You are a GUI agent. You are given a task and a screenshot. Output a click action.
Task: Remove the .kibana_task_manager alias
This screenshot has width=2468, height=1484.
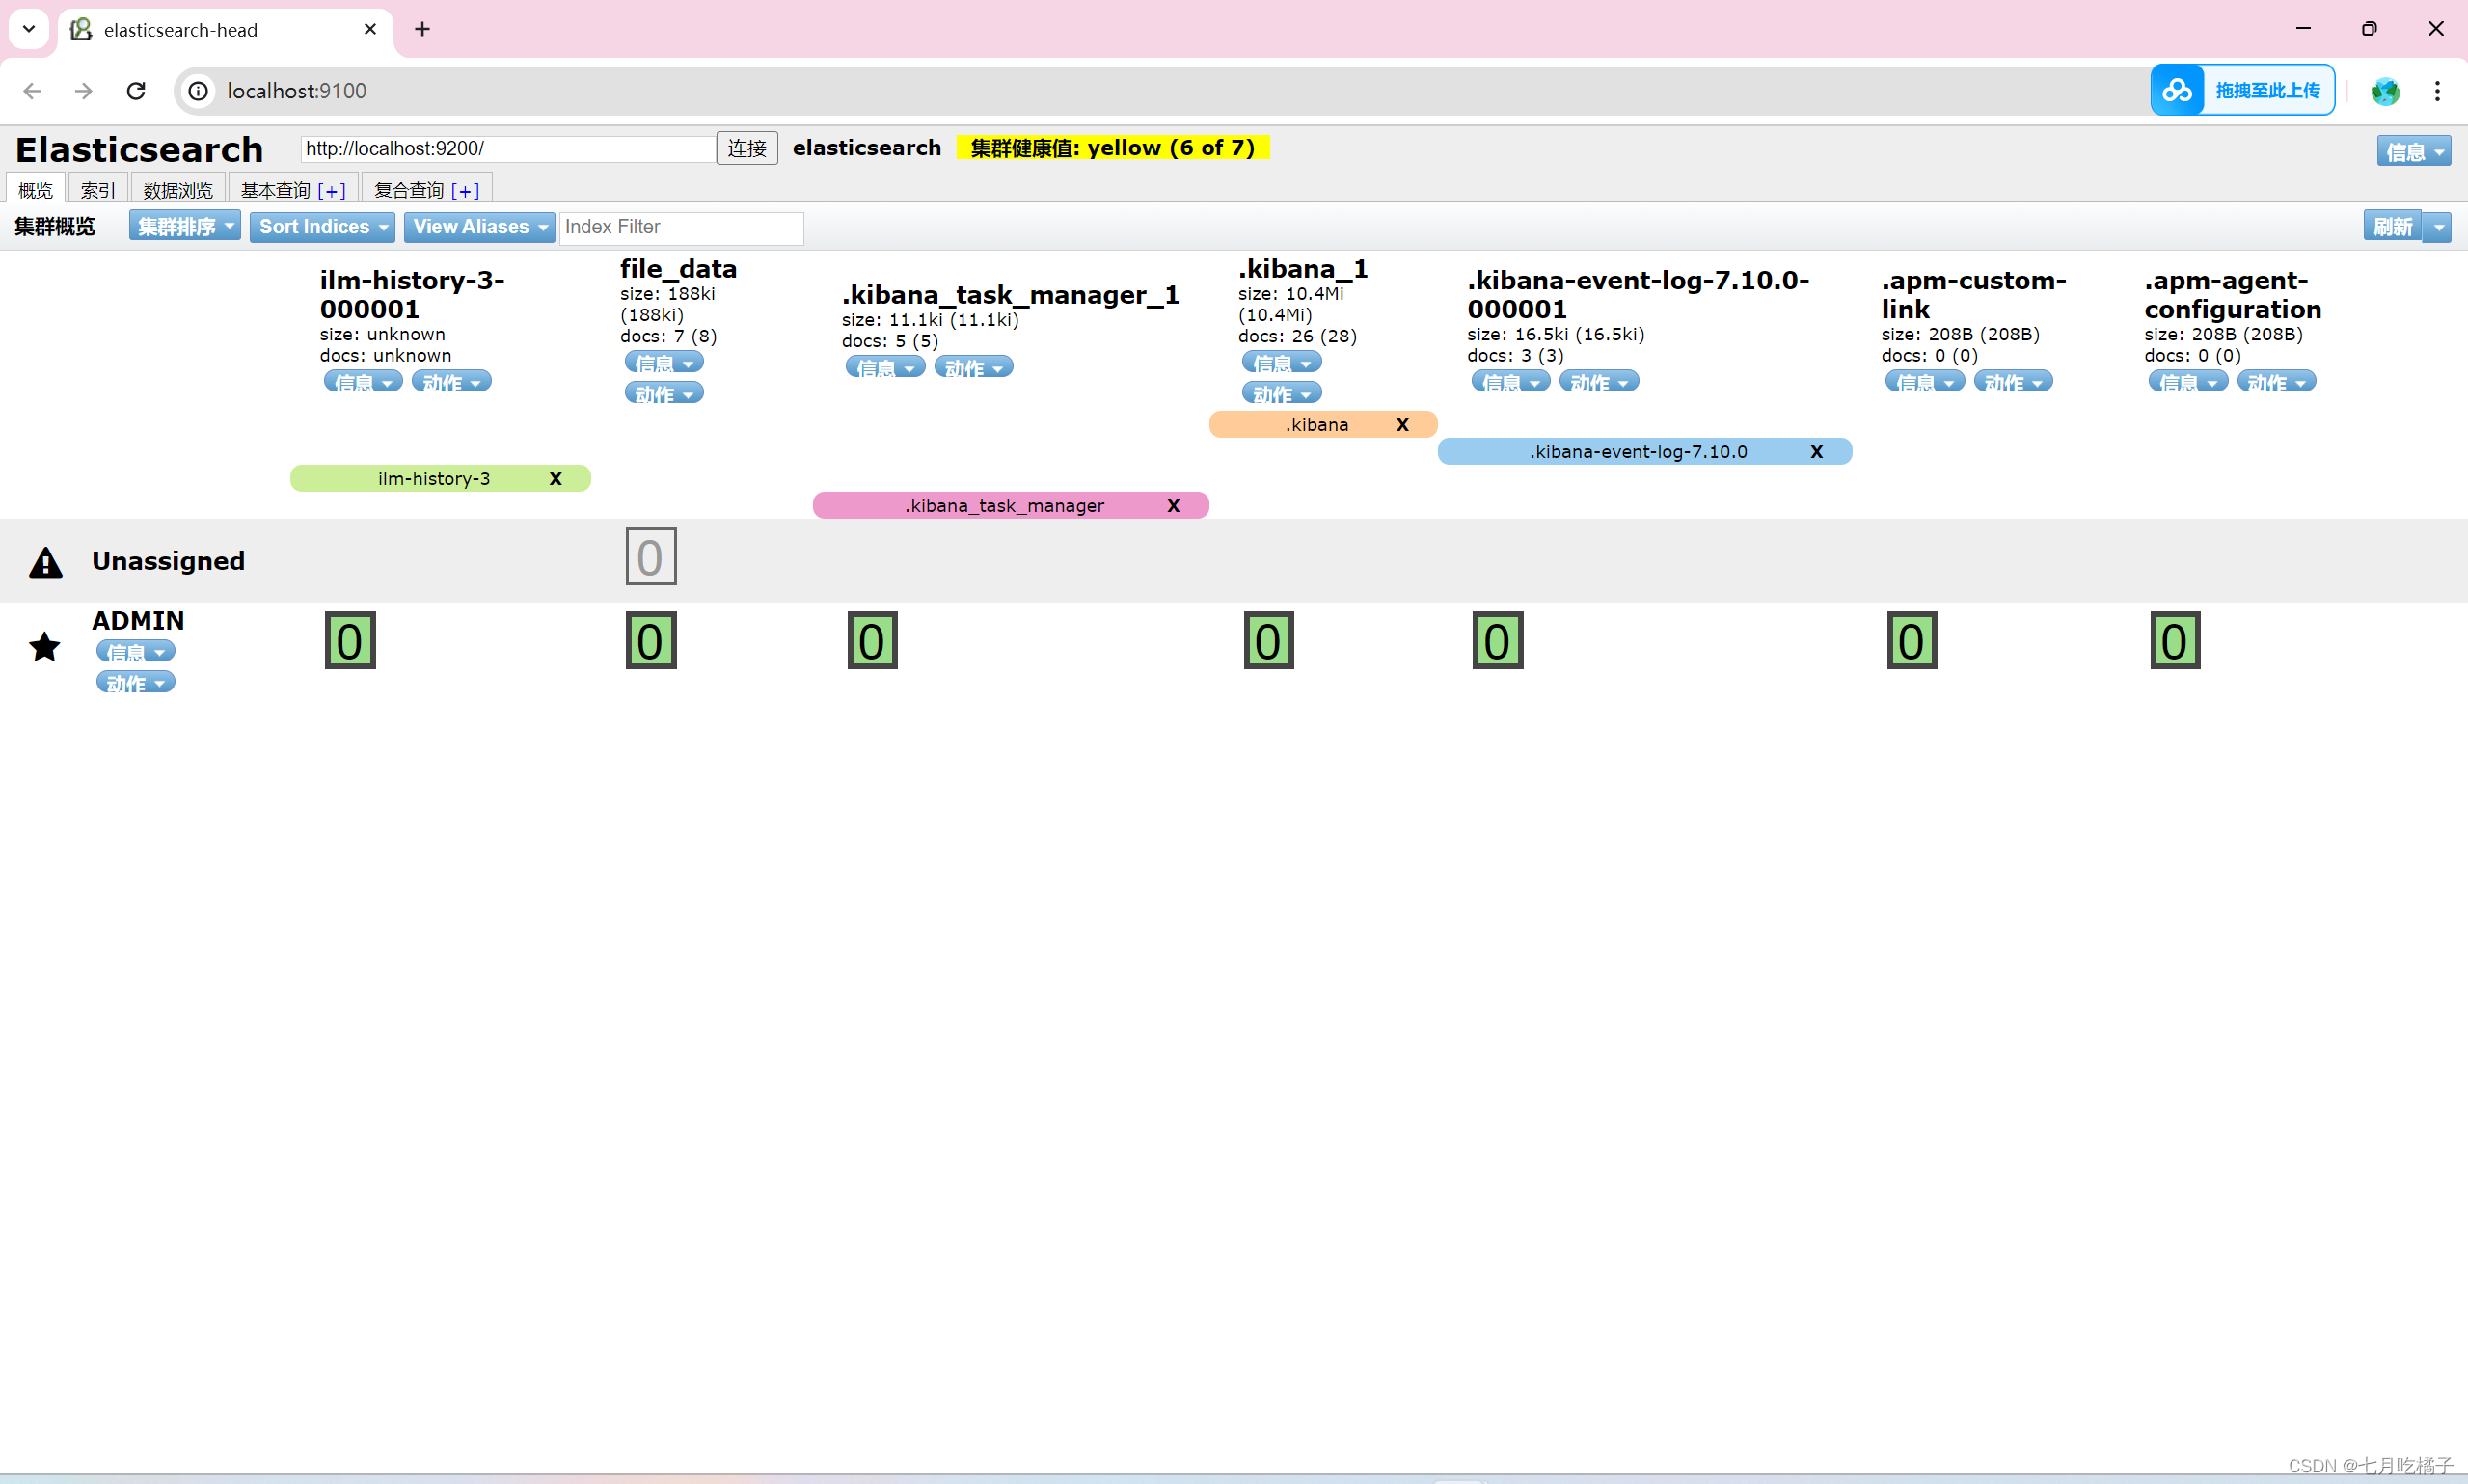[1173, 506]
